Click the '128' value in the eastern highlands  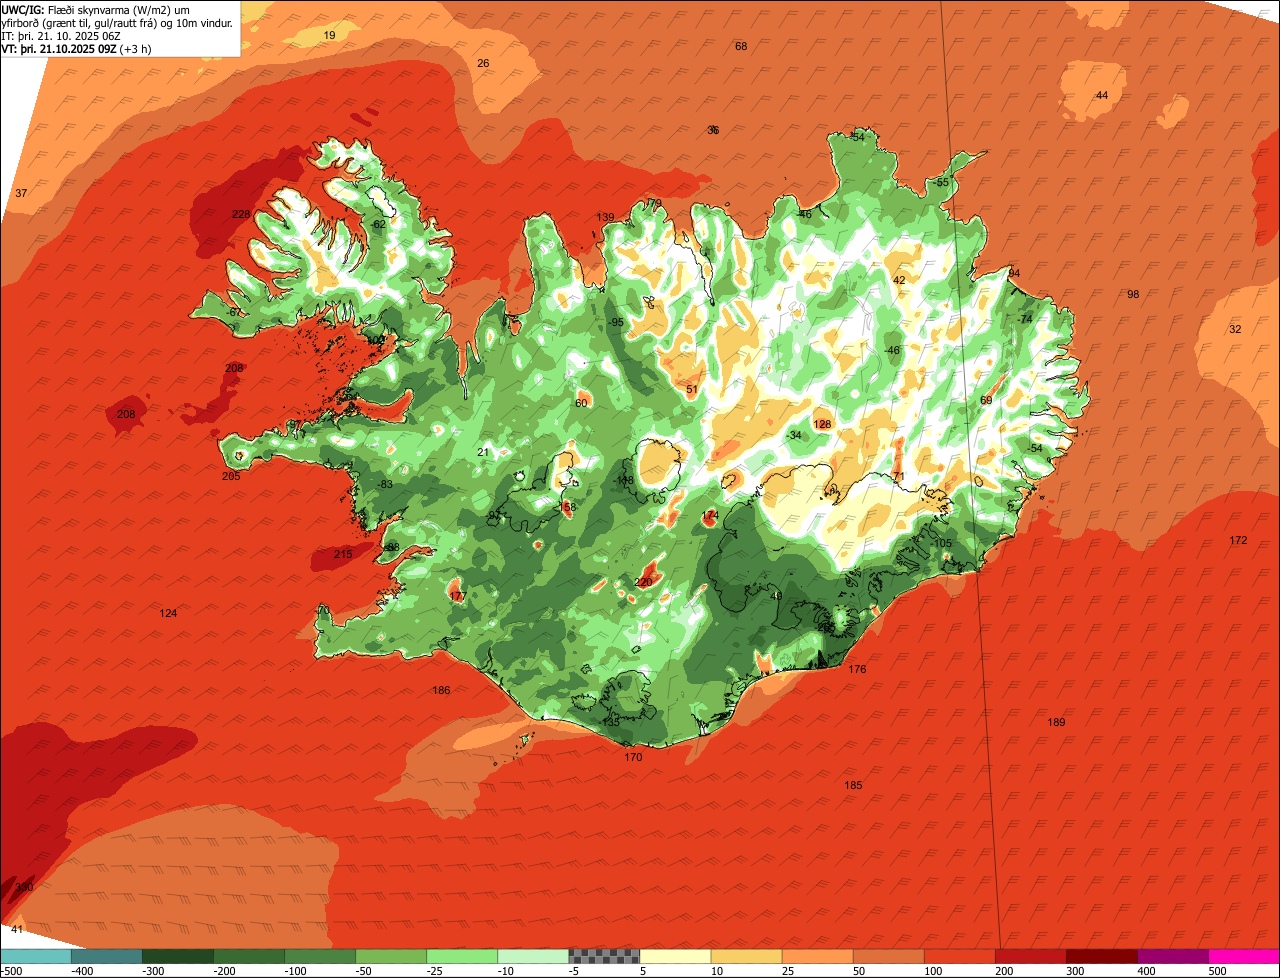(822, 425)
